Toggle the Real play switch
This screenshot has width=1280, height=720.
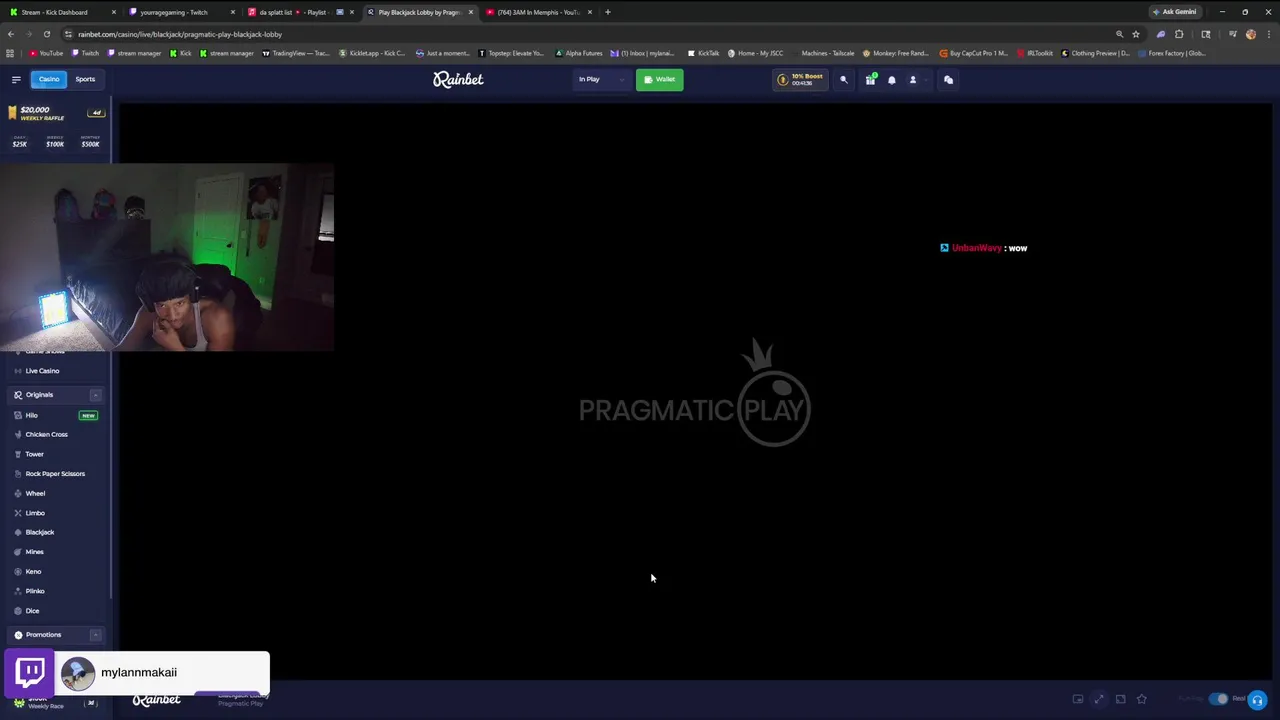(1218, 699)
